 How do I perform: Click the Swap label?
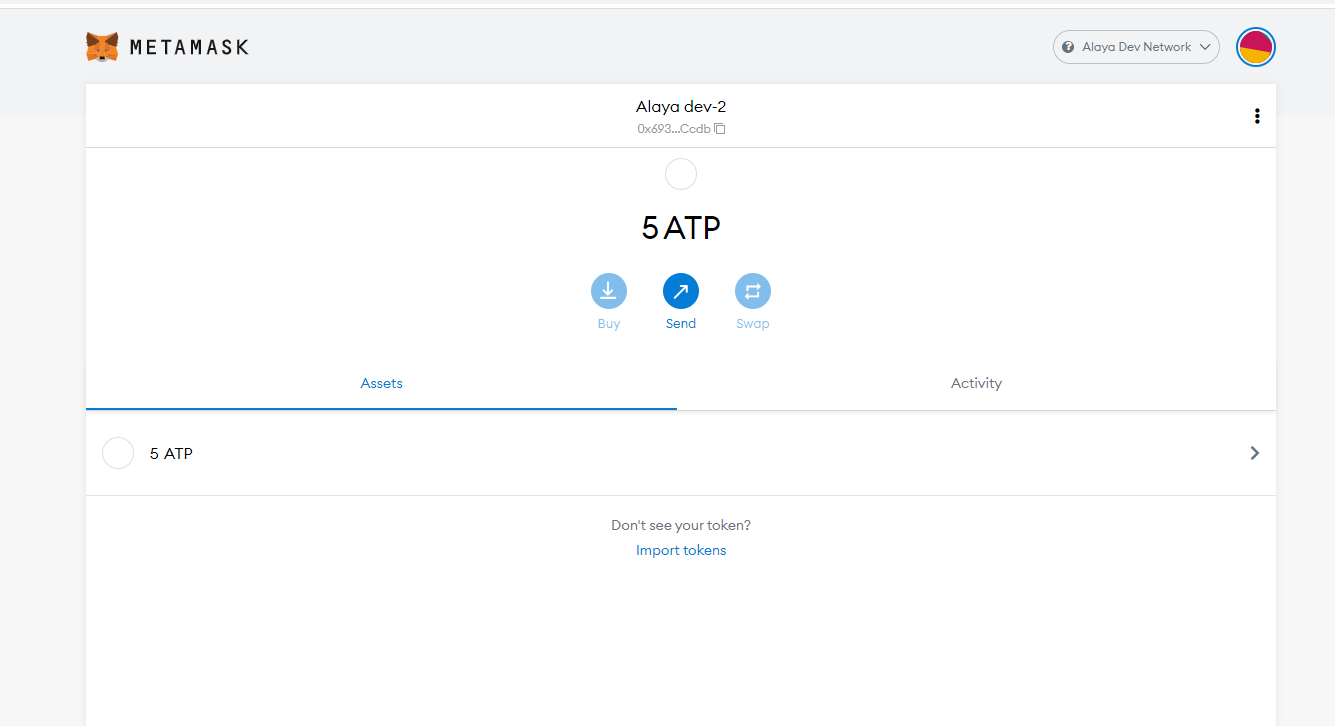tap(753, 323)
